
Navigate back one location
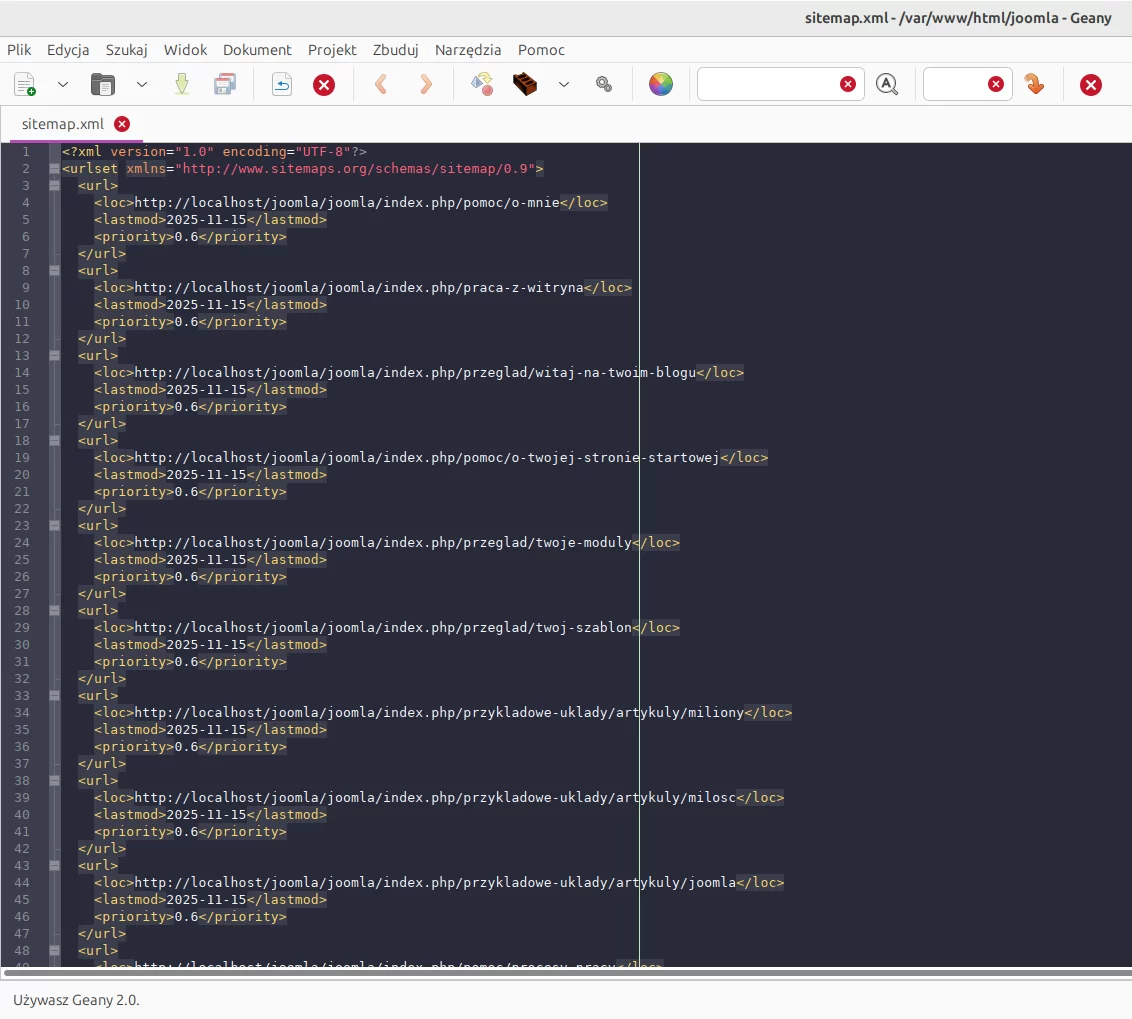point(381,84)
